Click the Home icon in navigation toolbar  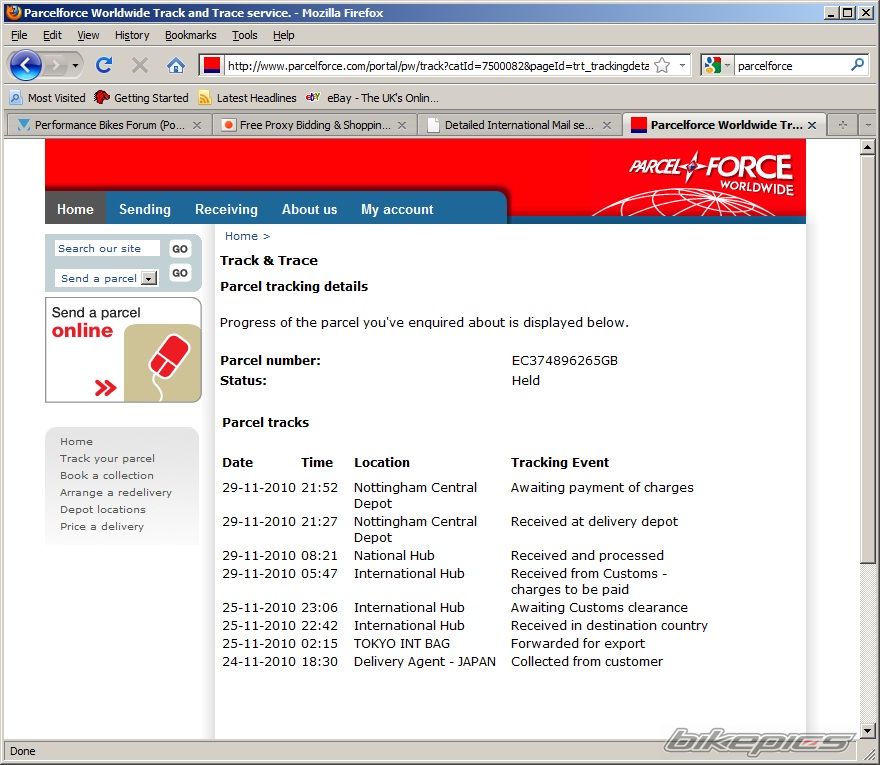(x=176, y=65)
